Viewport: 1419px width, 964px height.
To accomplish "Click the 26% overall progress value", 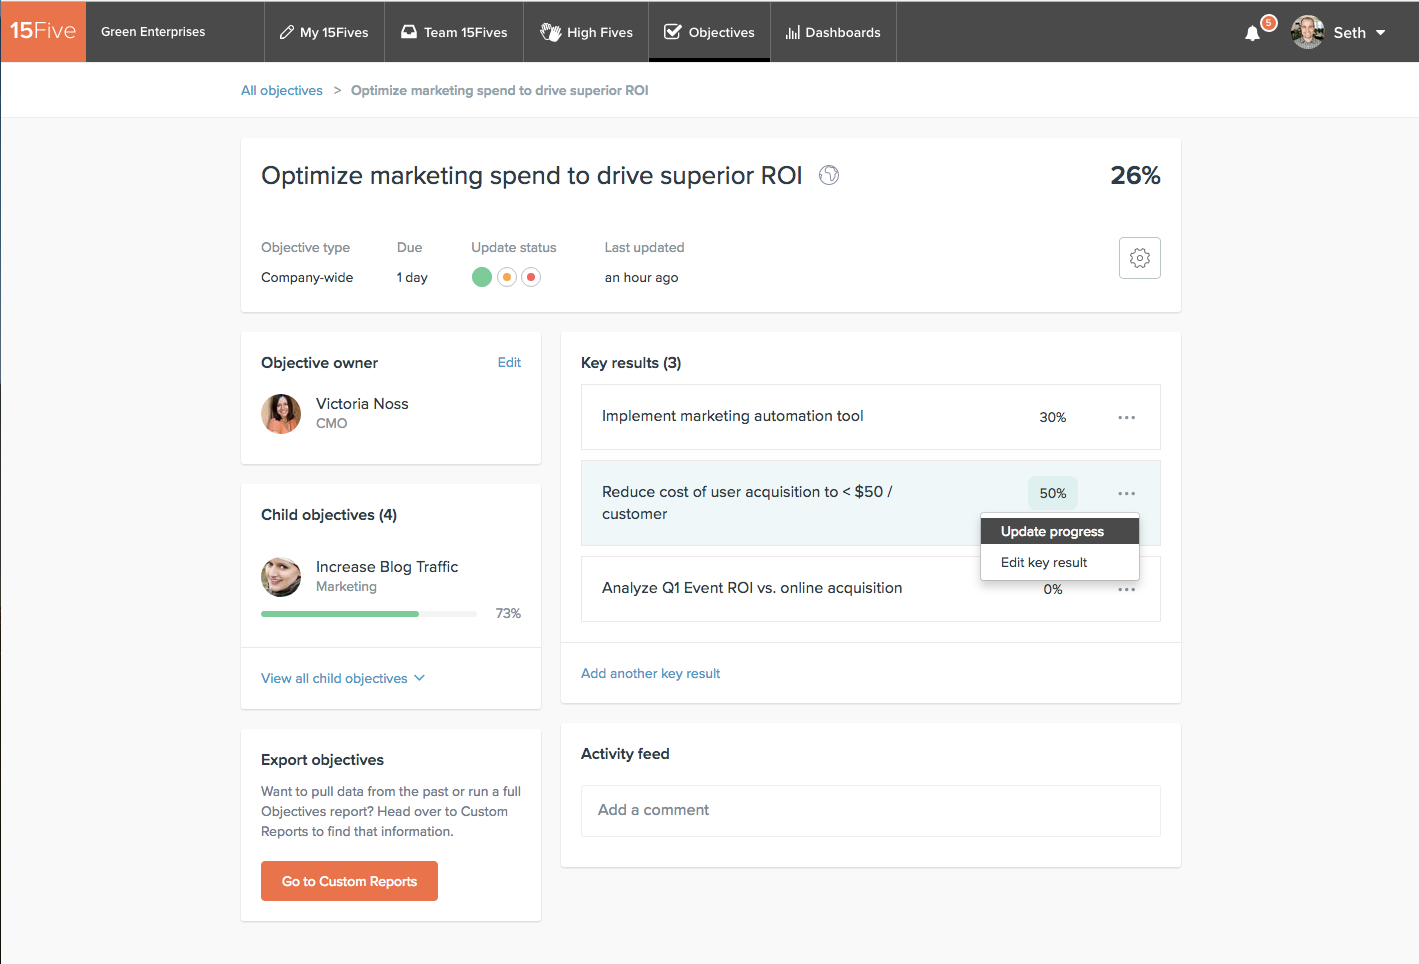I will click(1135, 175).
